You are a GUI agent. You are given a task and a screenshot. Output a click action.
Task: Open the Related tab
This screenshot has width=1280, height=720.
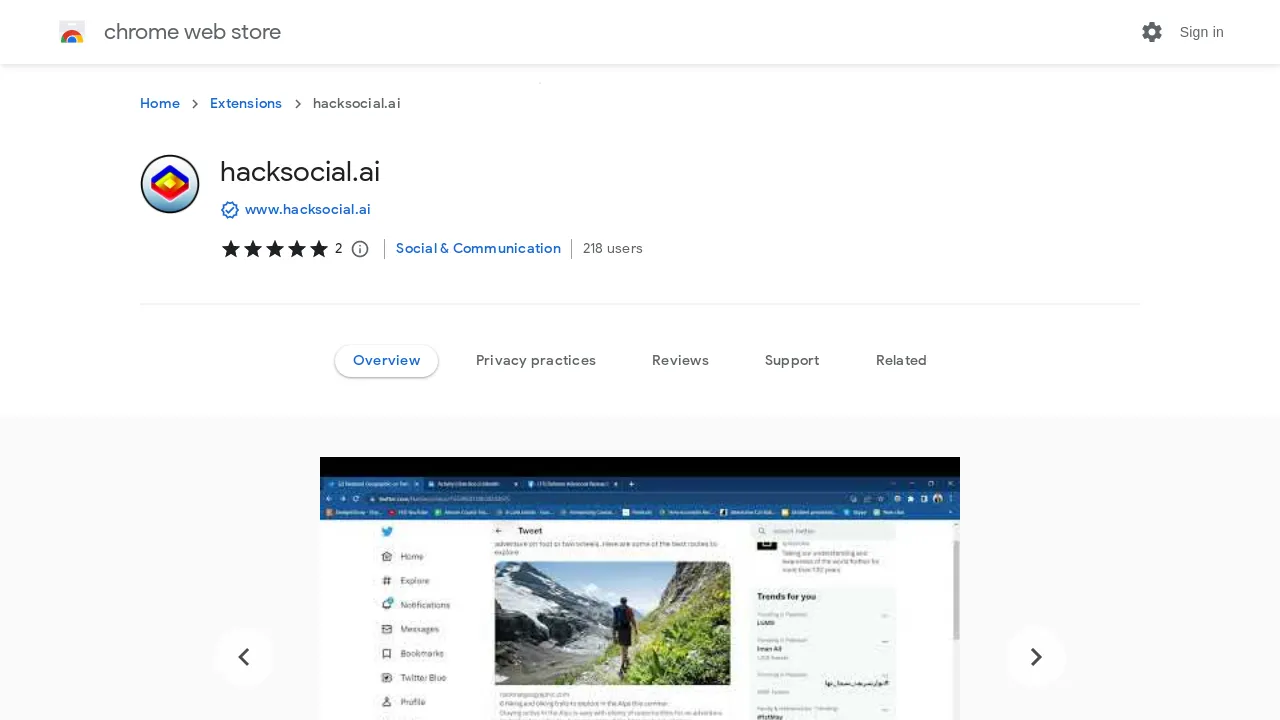901,361
